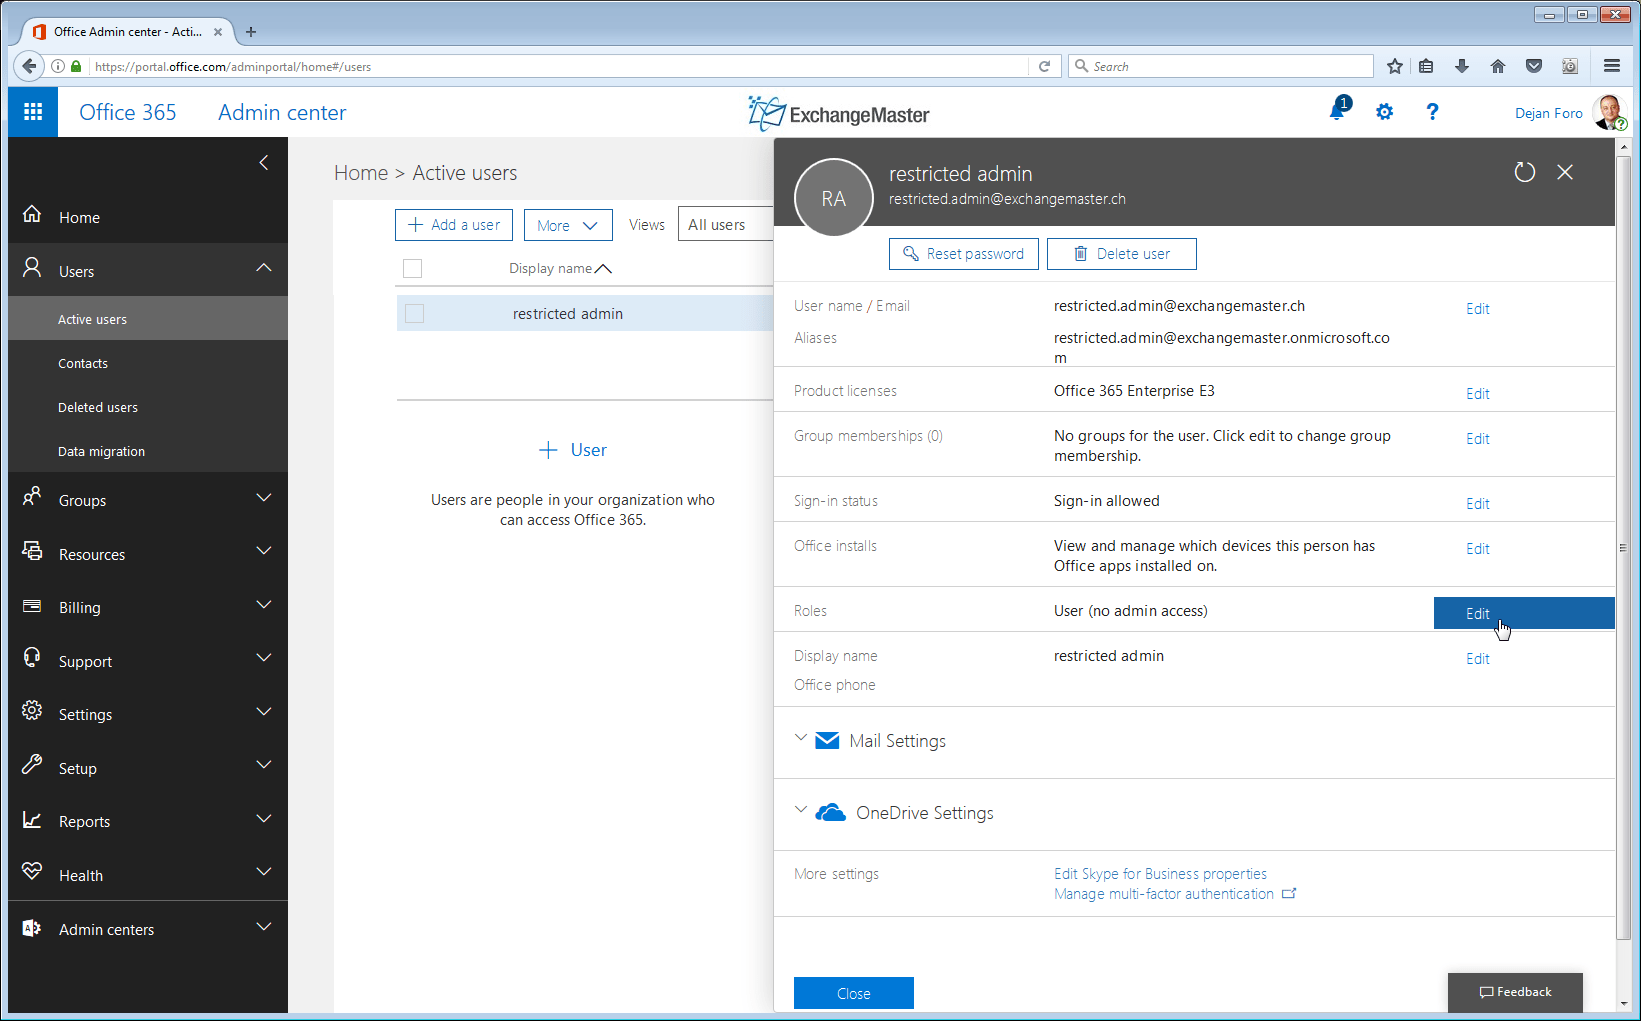This screenshot has width=1641, height=1021.
Task: Tick the select-all users checkbox
Action: pyautogui.click(x=412, y=268)
